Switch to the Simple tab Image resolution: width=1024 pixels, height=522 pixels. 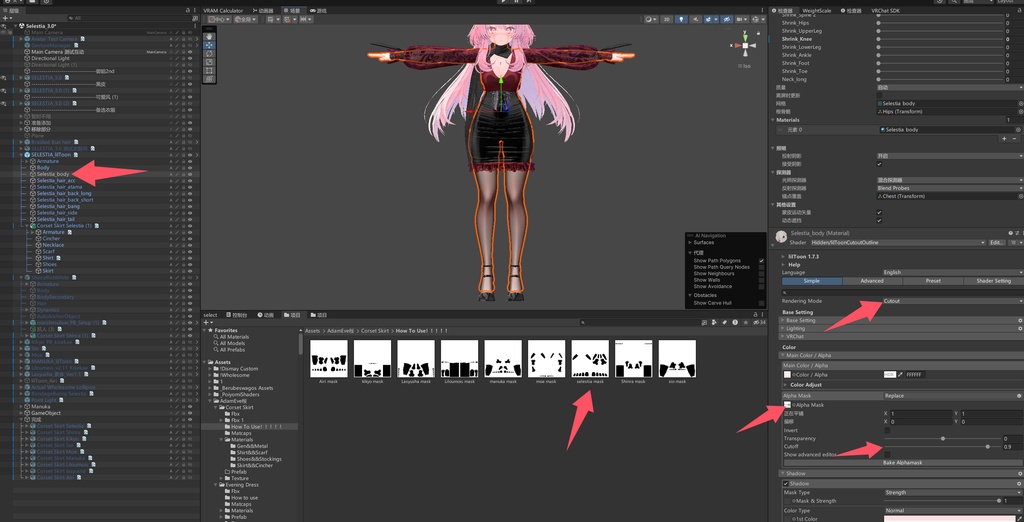pos(811,281)
